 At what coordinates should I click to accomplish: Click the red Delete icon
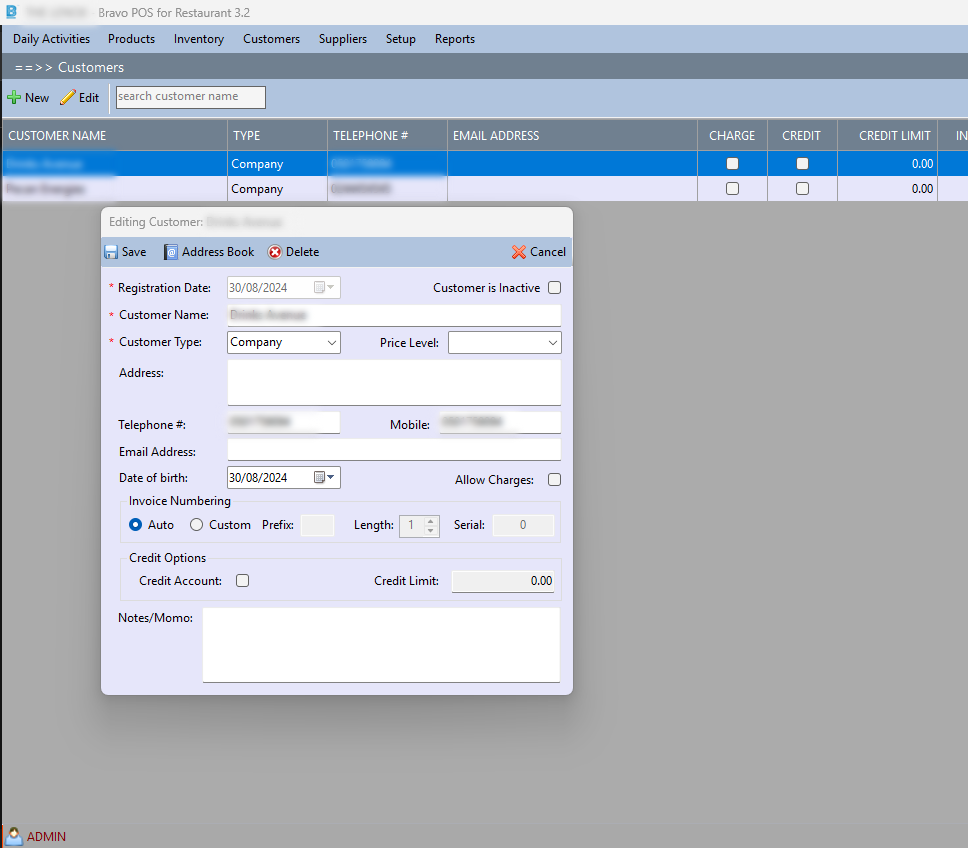[x=275, y=252]
